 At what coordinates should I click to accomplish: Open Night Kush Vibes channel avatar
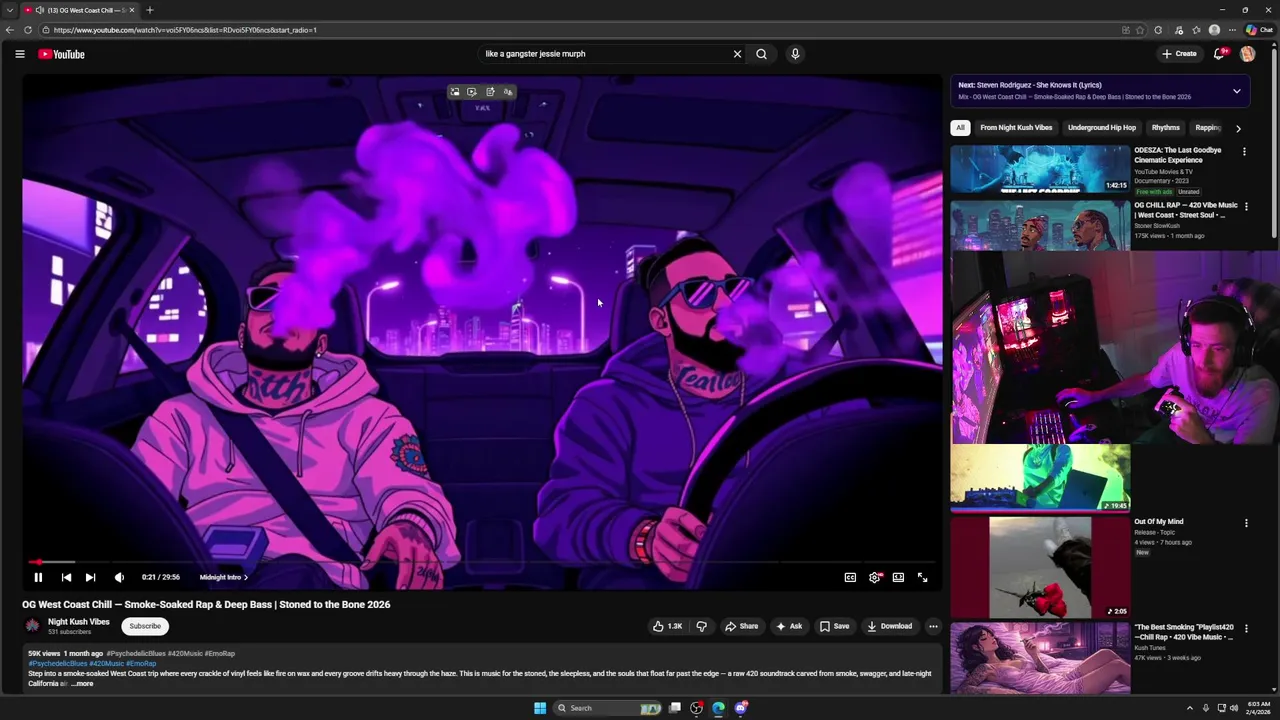tap(33, 626)
